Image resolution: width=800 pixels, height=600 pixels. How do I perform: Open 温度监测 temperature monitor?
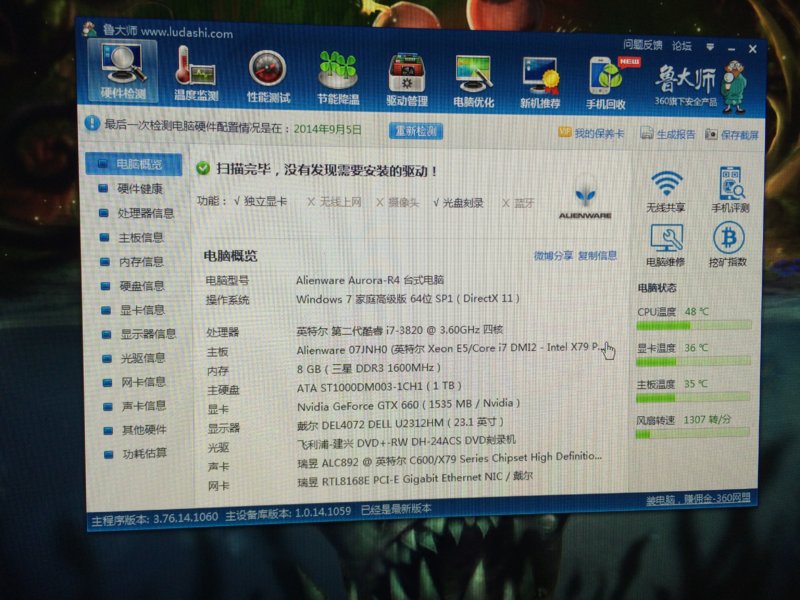(196, 74)
